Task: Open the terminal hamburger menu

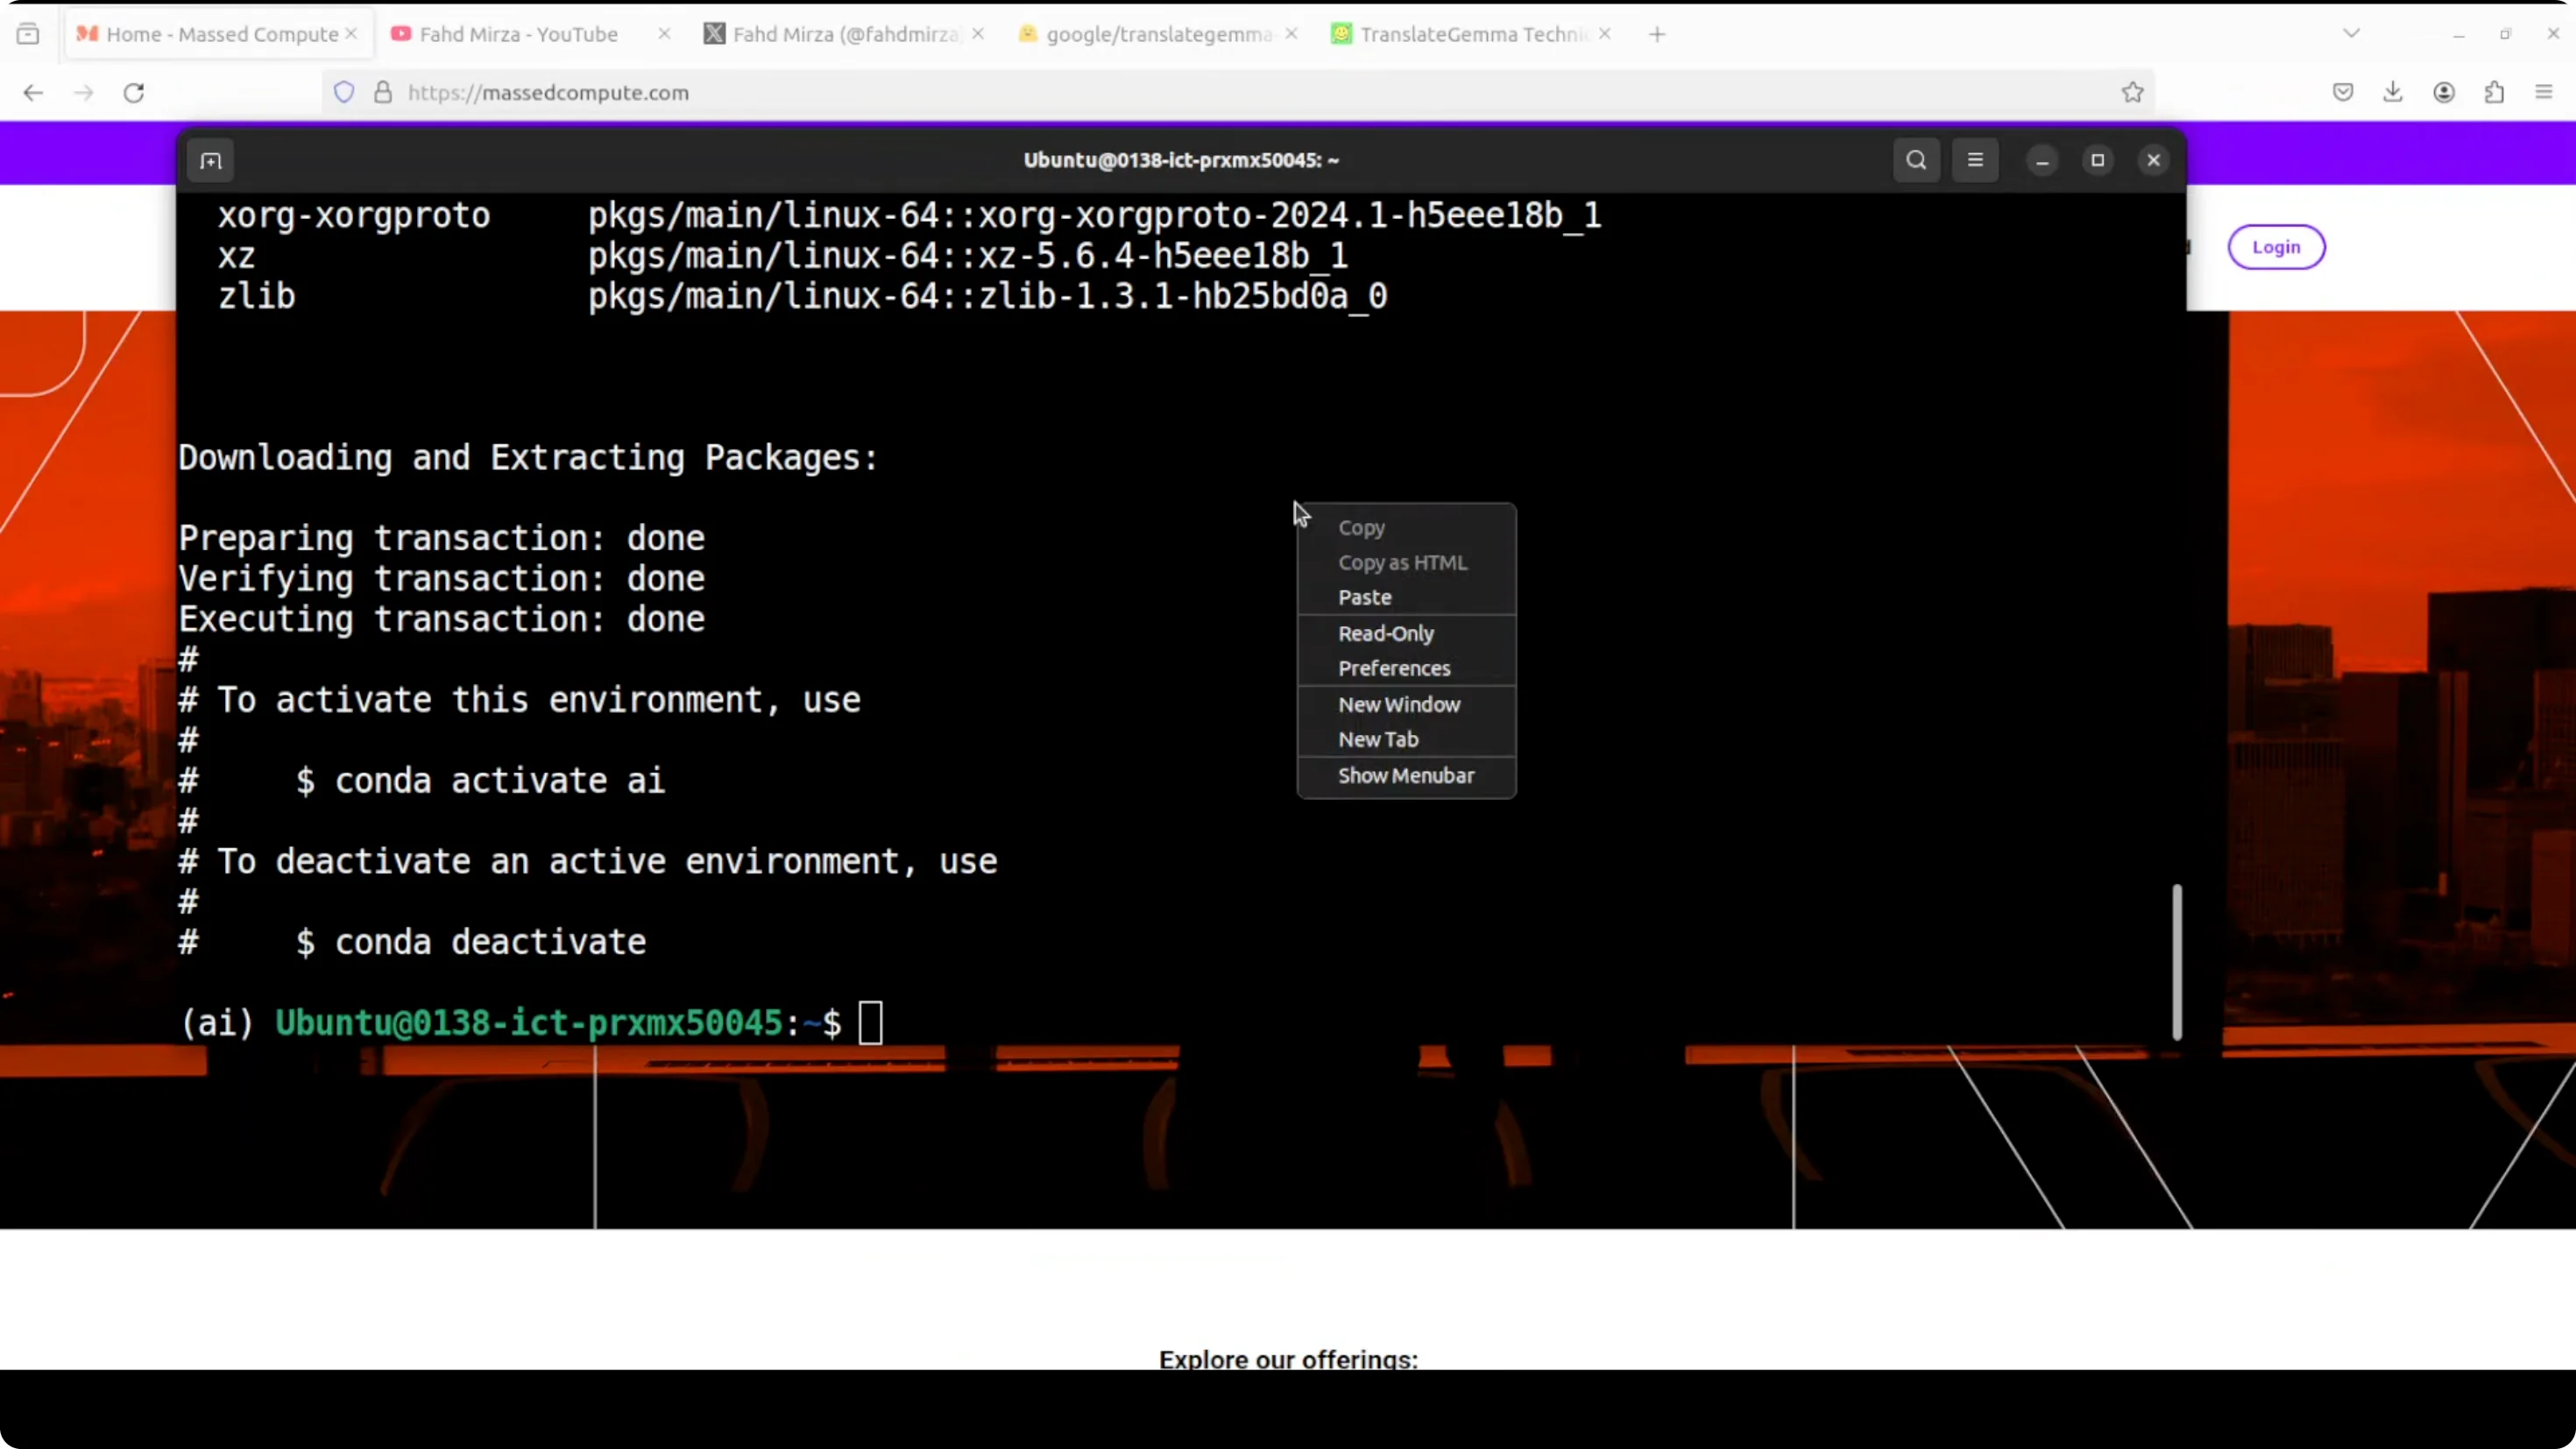Action: (x=1974, y=160)
